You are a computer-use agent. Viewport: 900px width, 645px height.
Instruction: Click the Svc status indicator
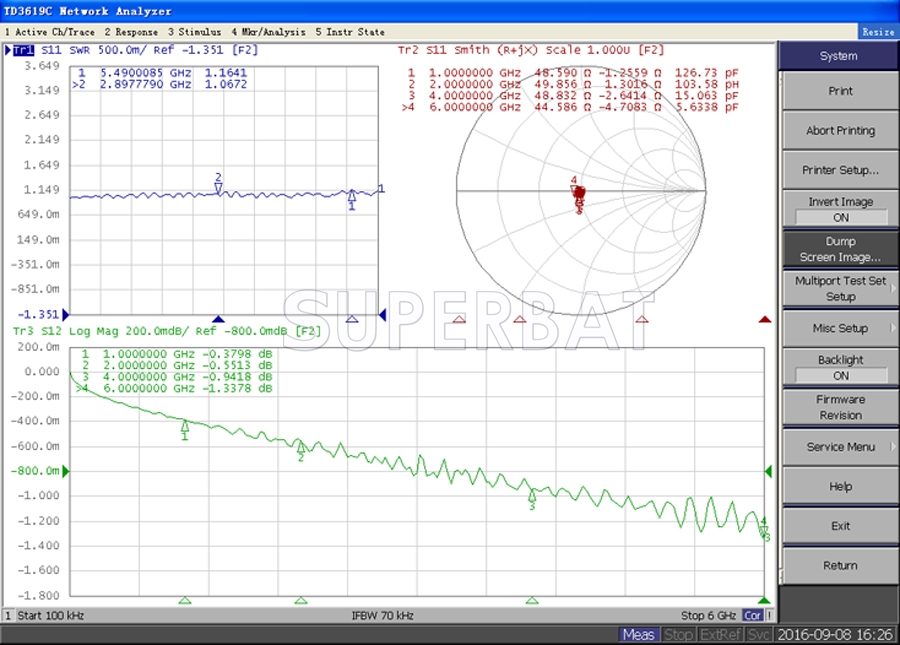coord(758,635)
